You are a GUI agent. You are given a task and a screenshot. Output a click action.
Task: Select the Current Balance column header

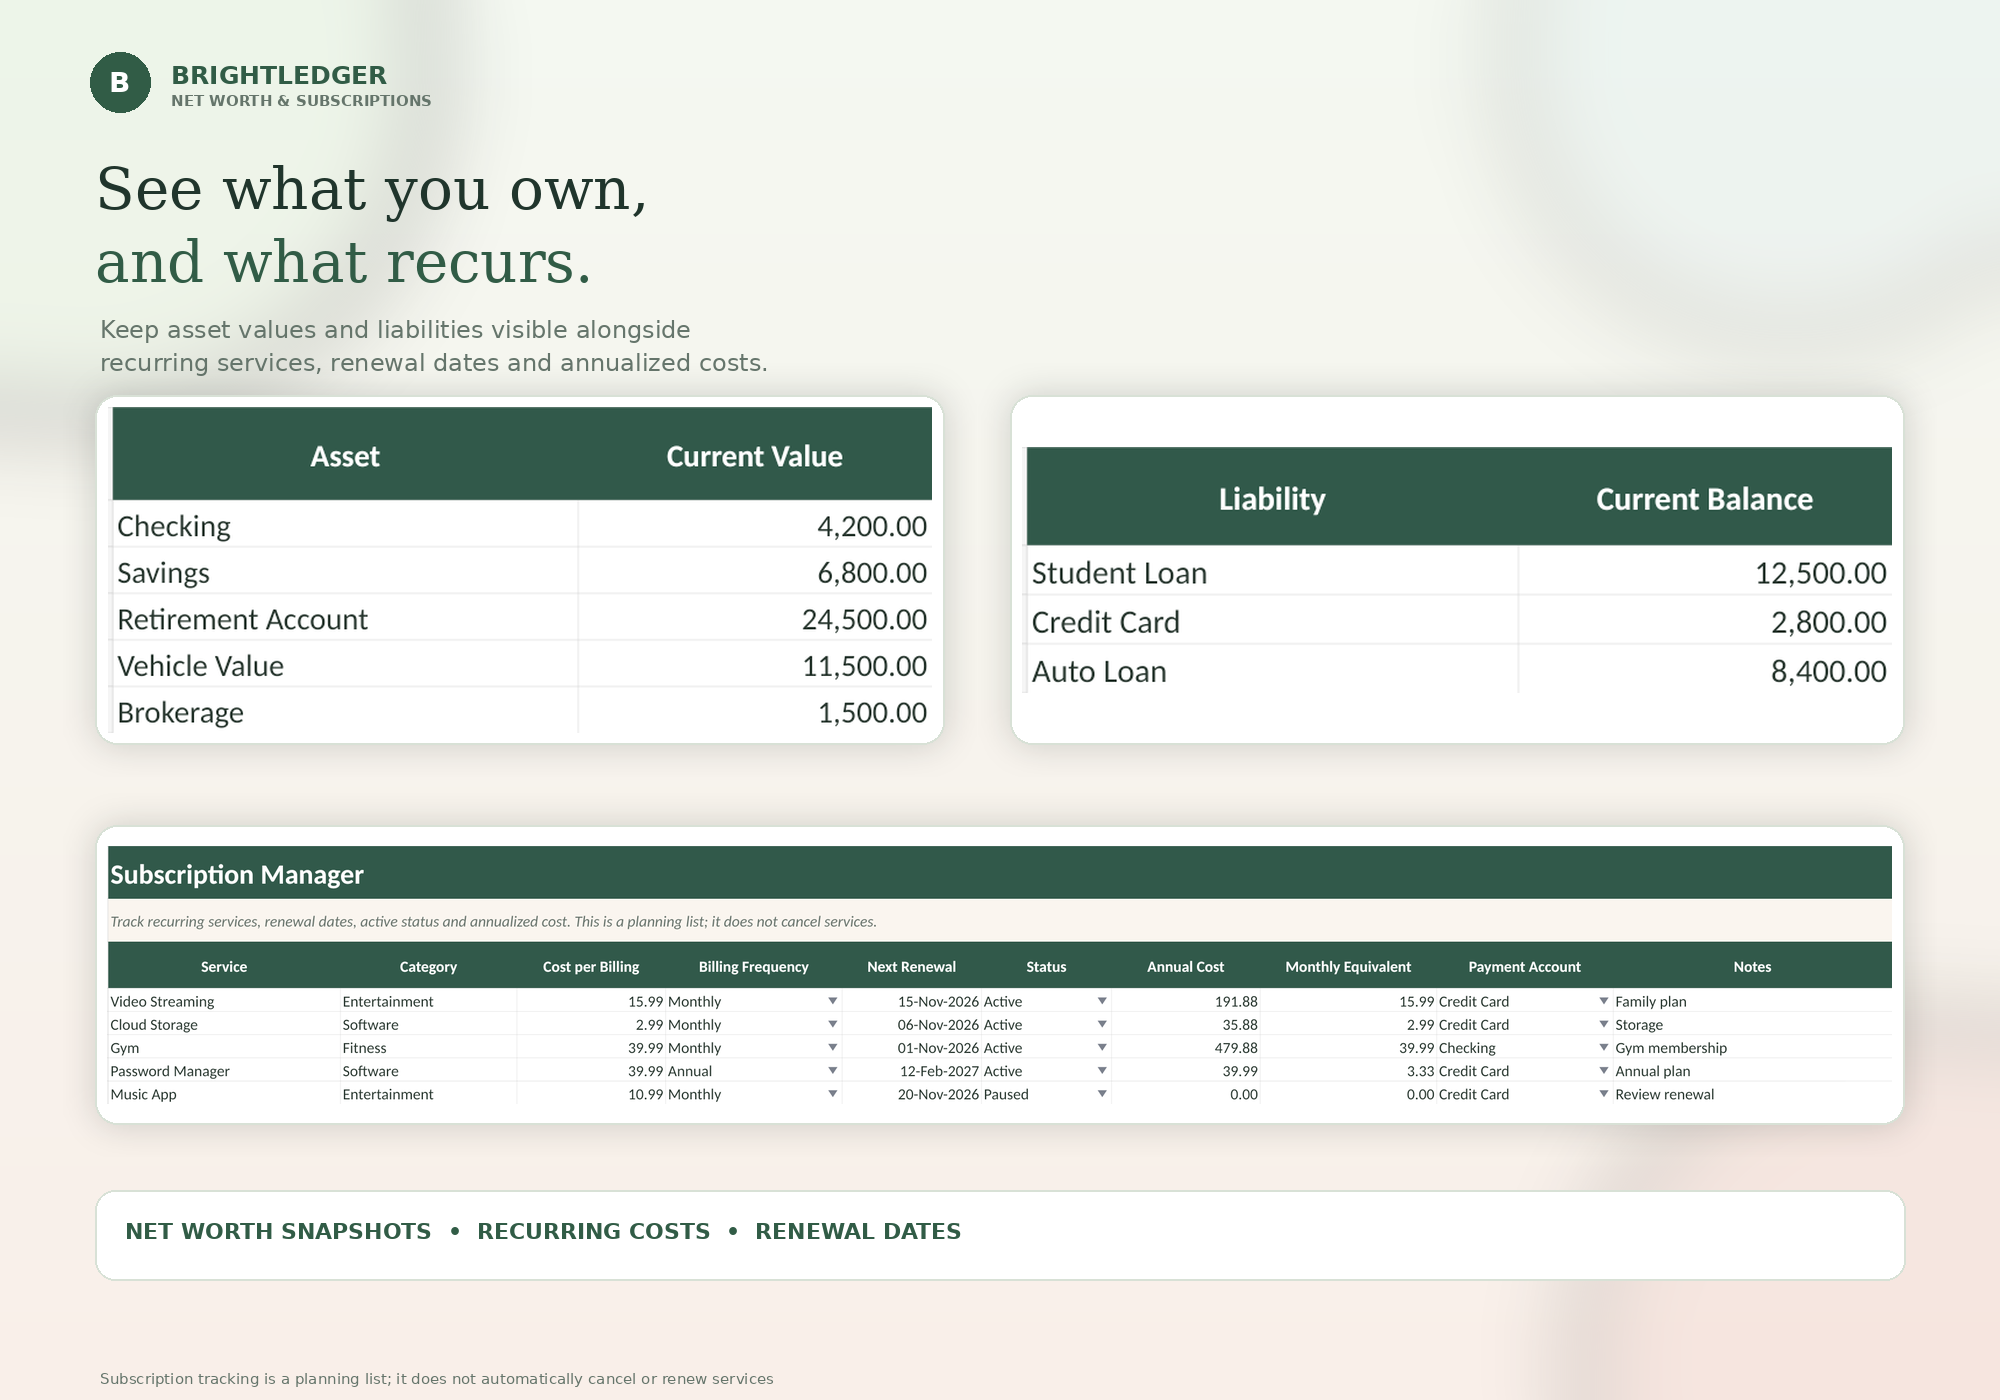click(x=1705, y=497)
